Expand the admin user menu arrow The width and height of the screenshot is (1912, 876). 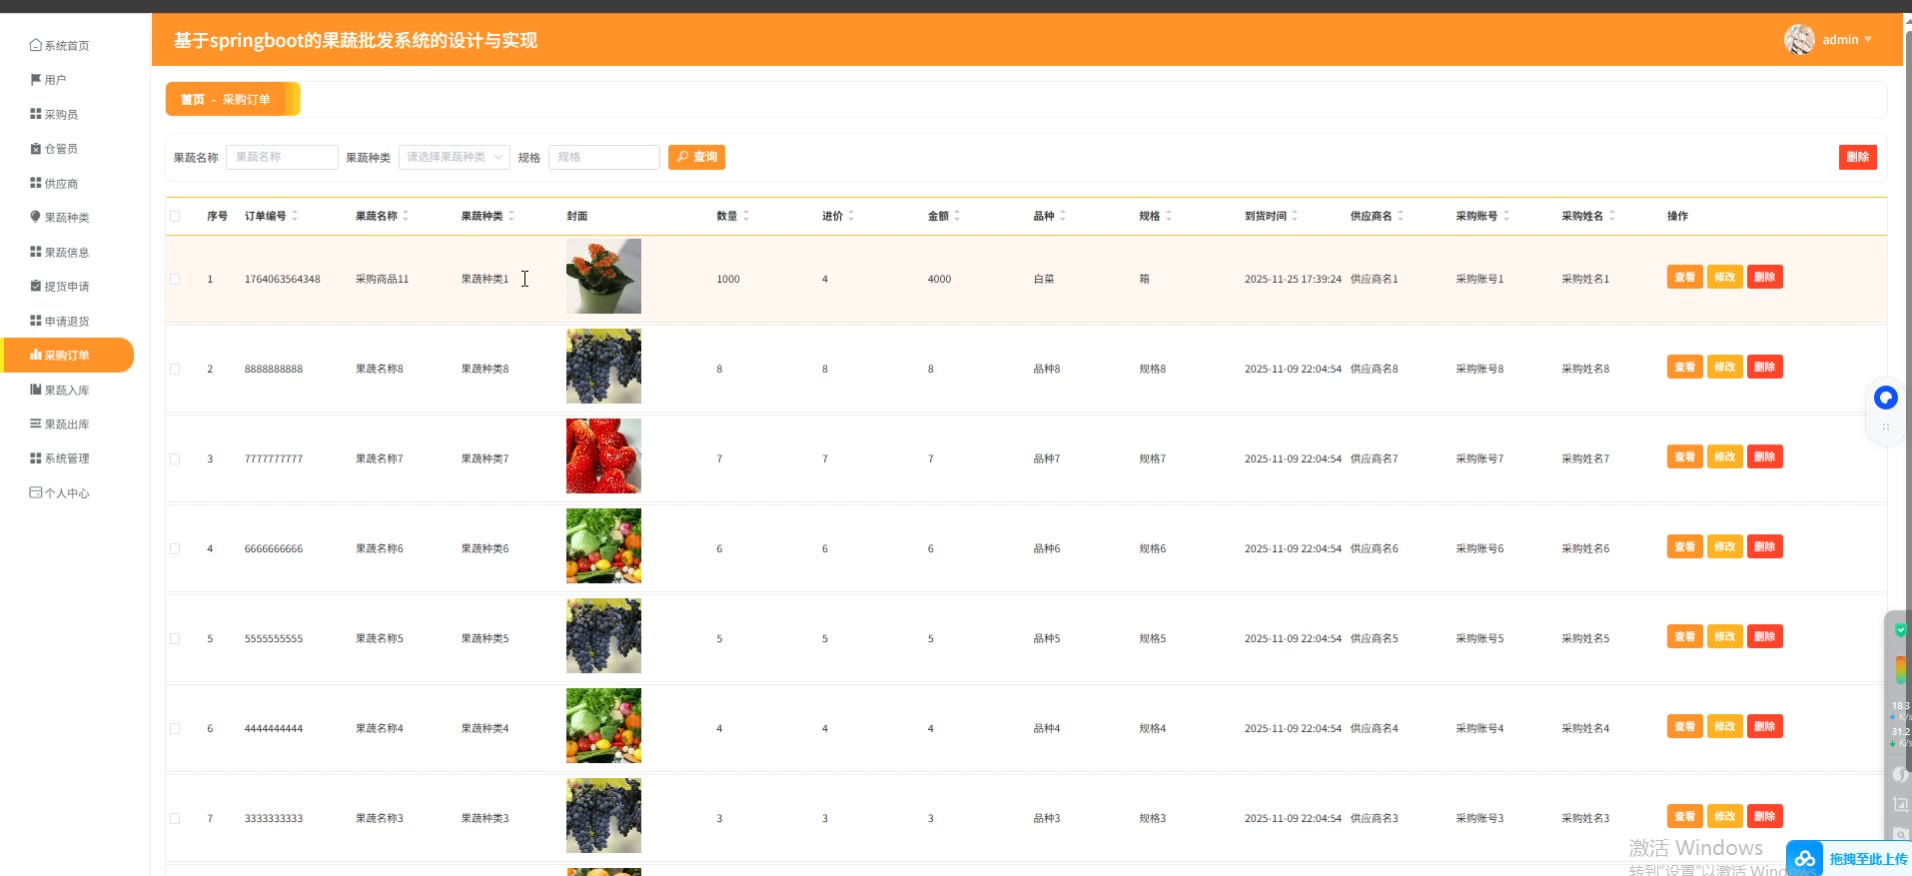[x=1868, y=40]
